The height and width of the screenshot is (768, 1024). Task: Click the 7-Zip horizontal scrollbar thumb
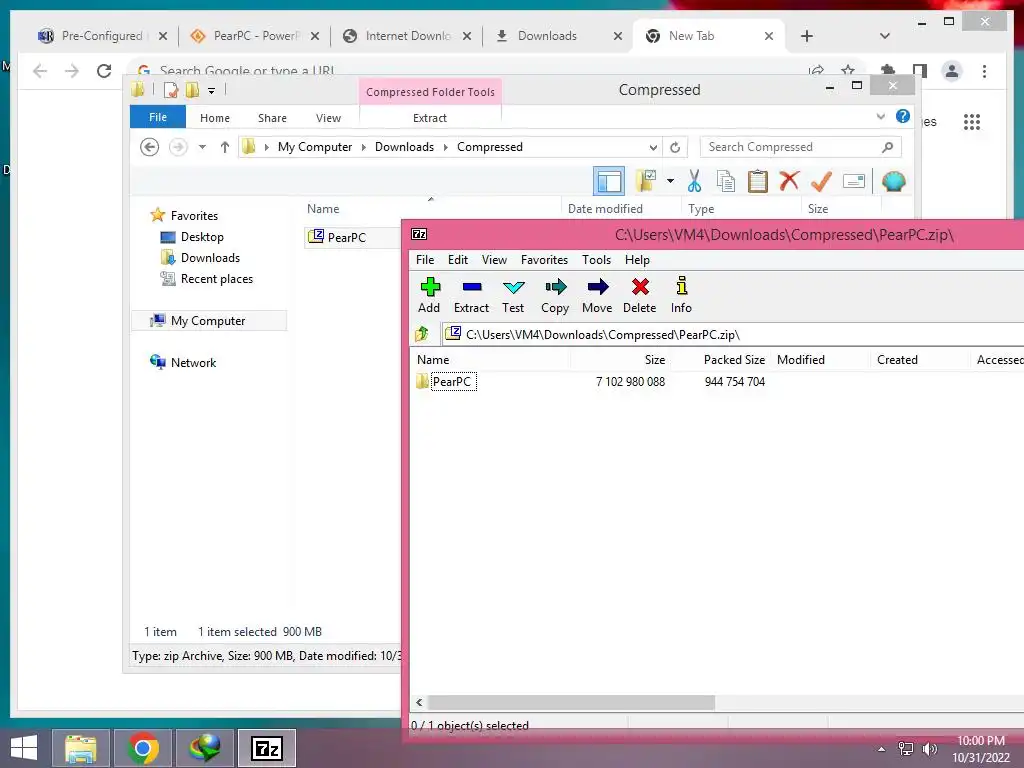tap(571, 703)
